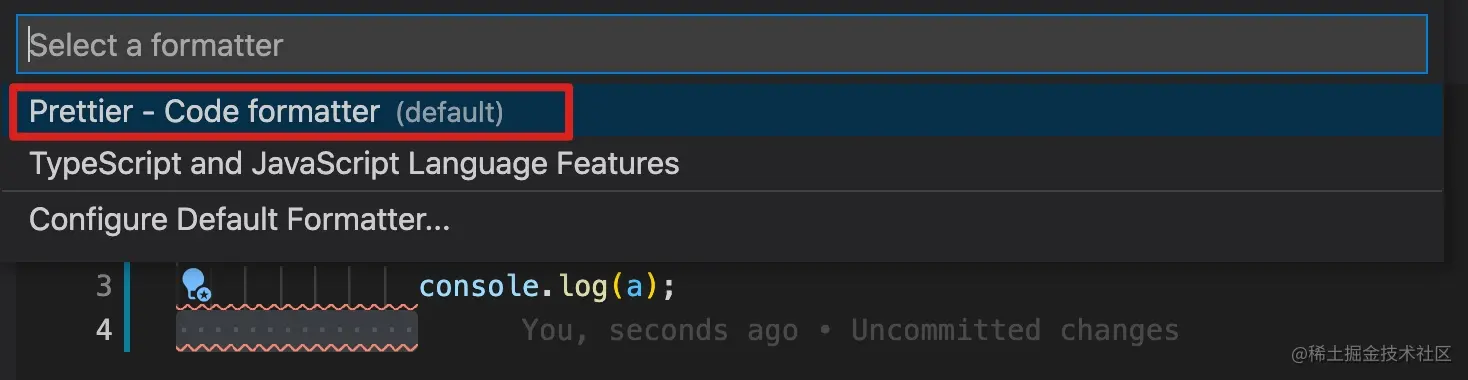Viewport: 1468px width, 380px height.
Task: Click the lightbulb code action icon
Action: click(x=196, y=286)
